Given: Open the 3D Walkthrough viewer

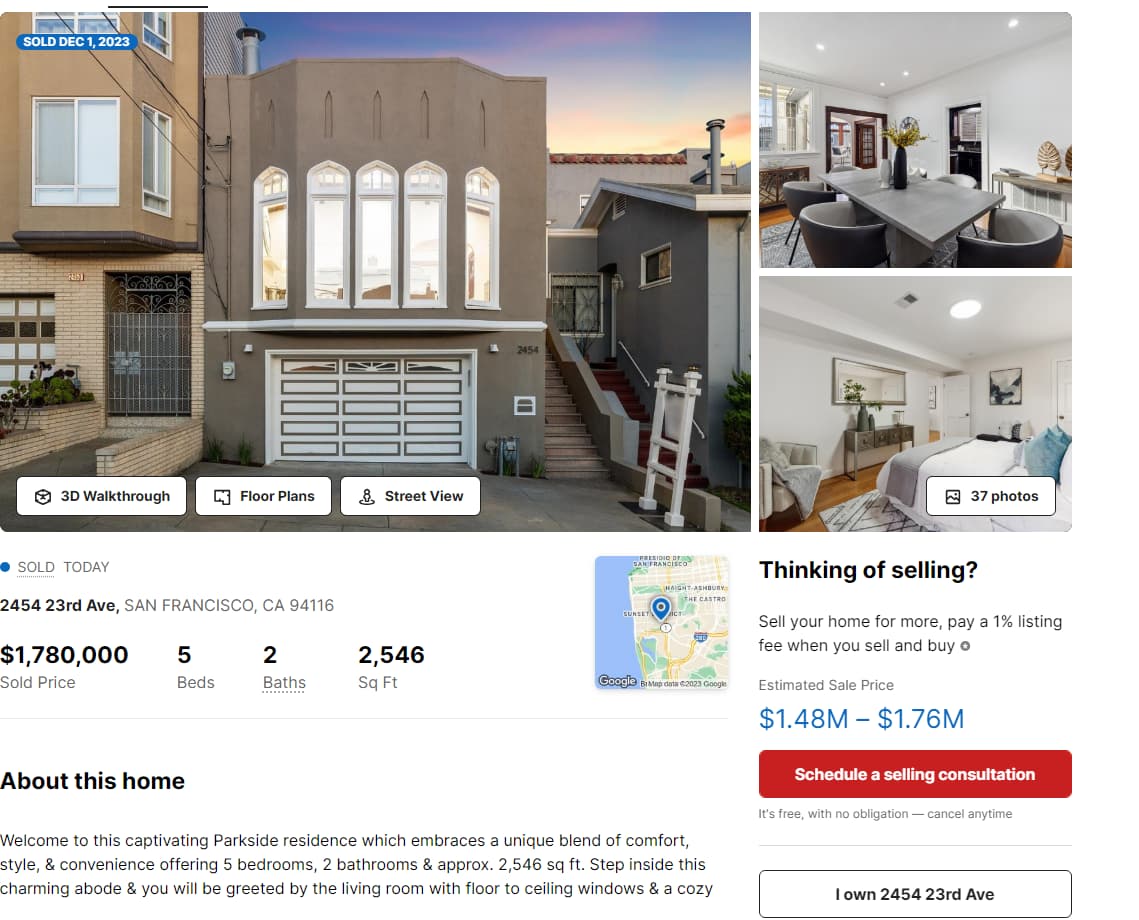Looking at the screenshot, I should pyautogui.click(x=101, y=496).
